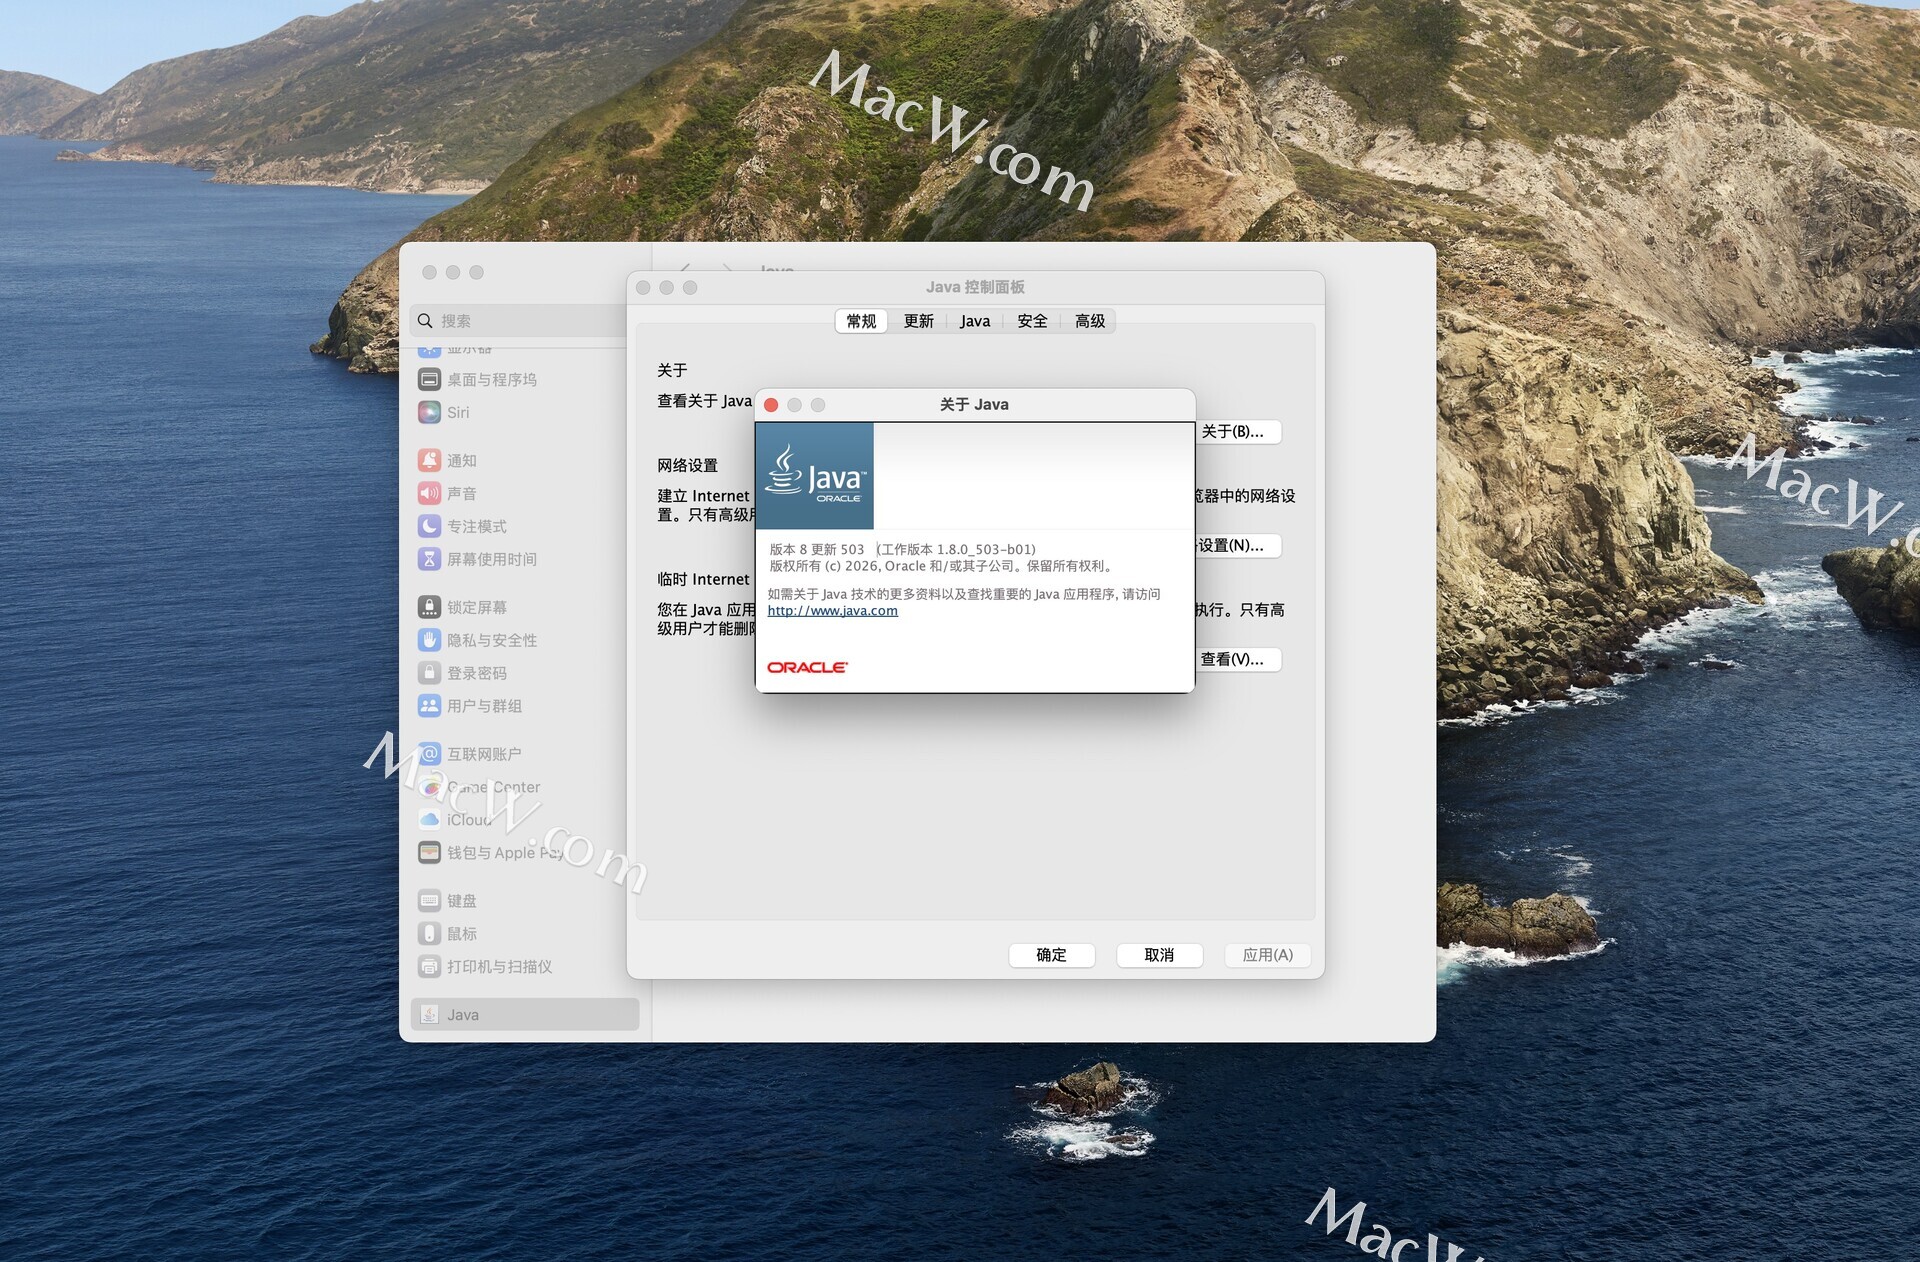The height and width of the screenshot is (1262, 1920).
Task: Click the Java logo in the About dialog
Action: tap(815, 476)
